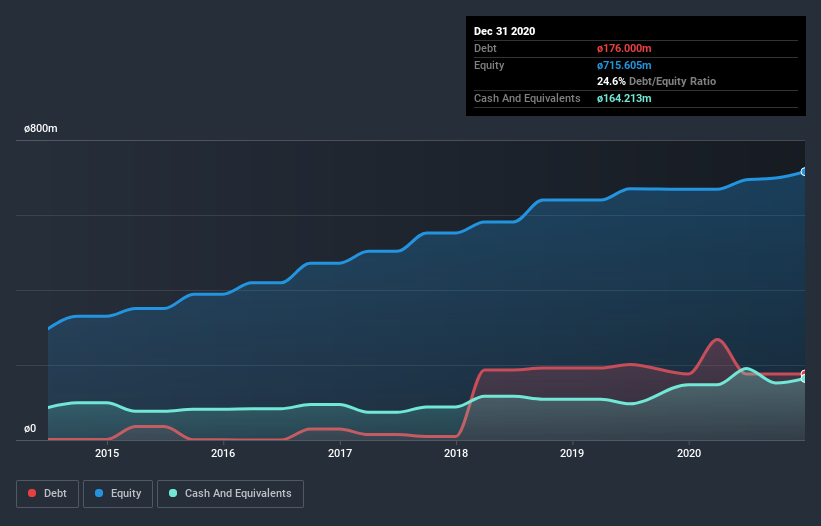Screen dimensions: 821x526
Task: Click the ø176.000m debt value
Action: (x=624, y=48)
